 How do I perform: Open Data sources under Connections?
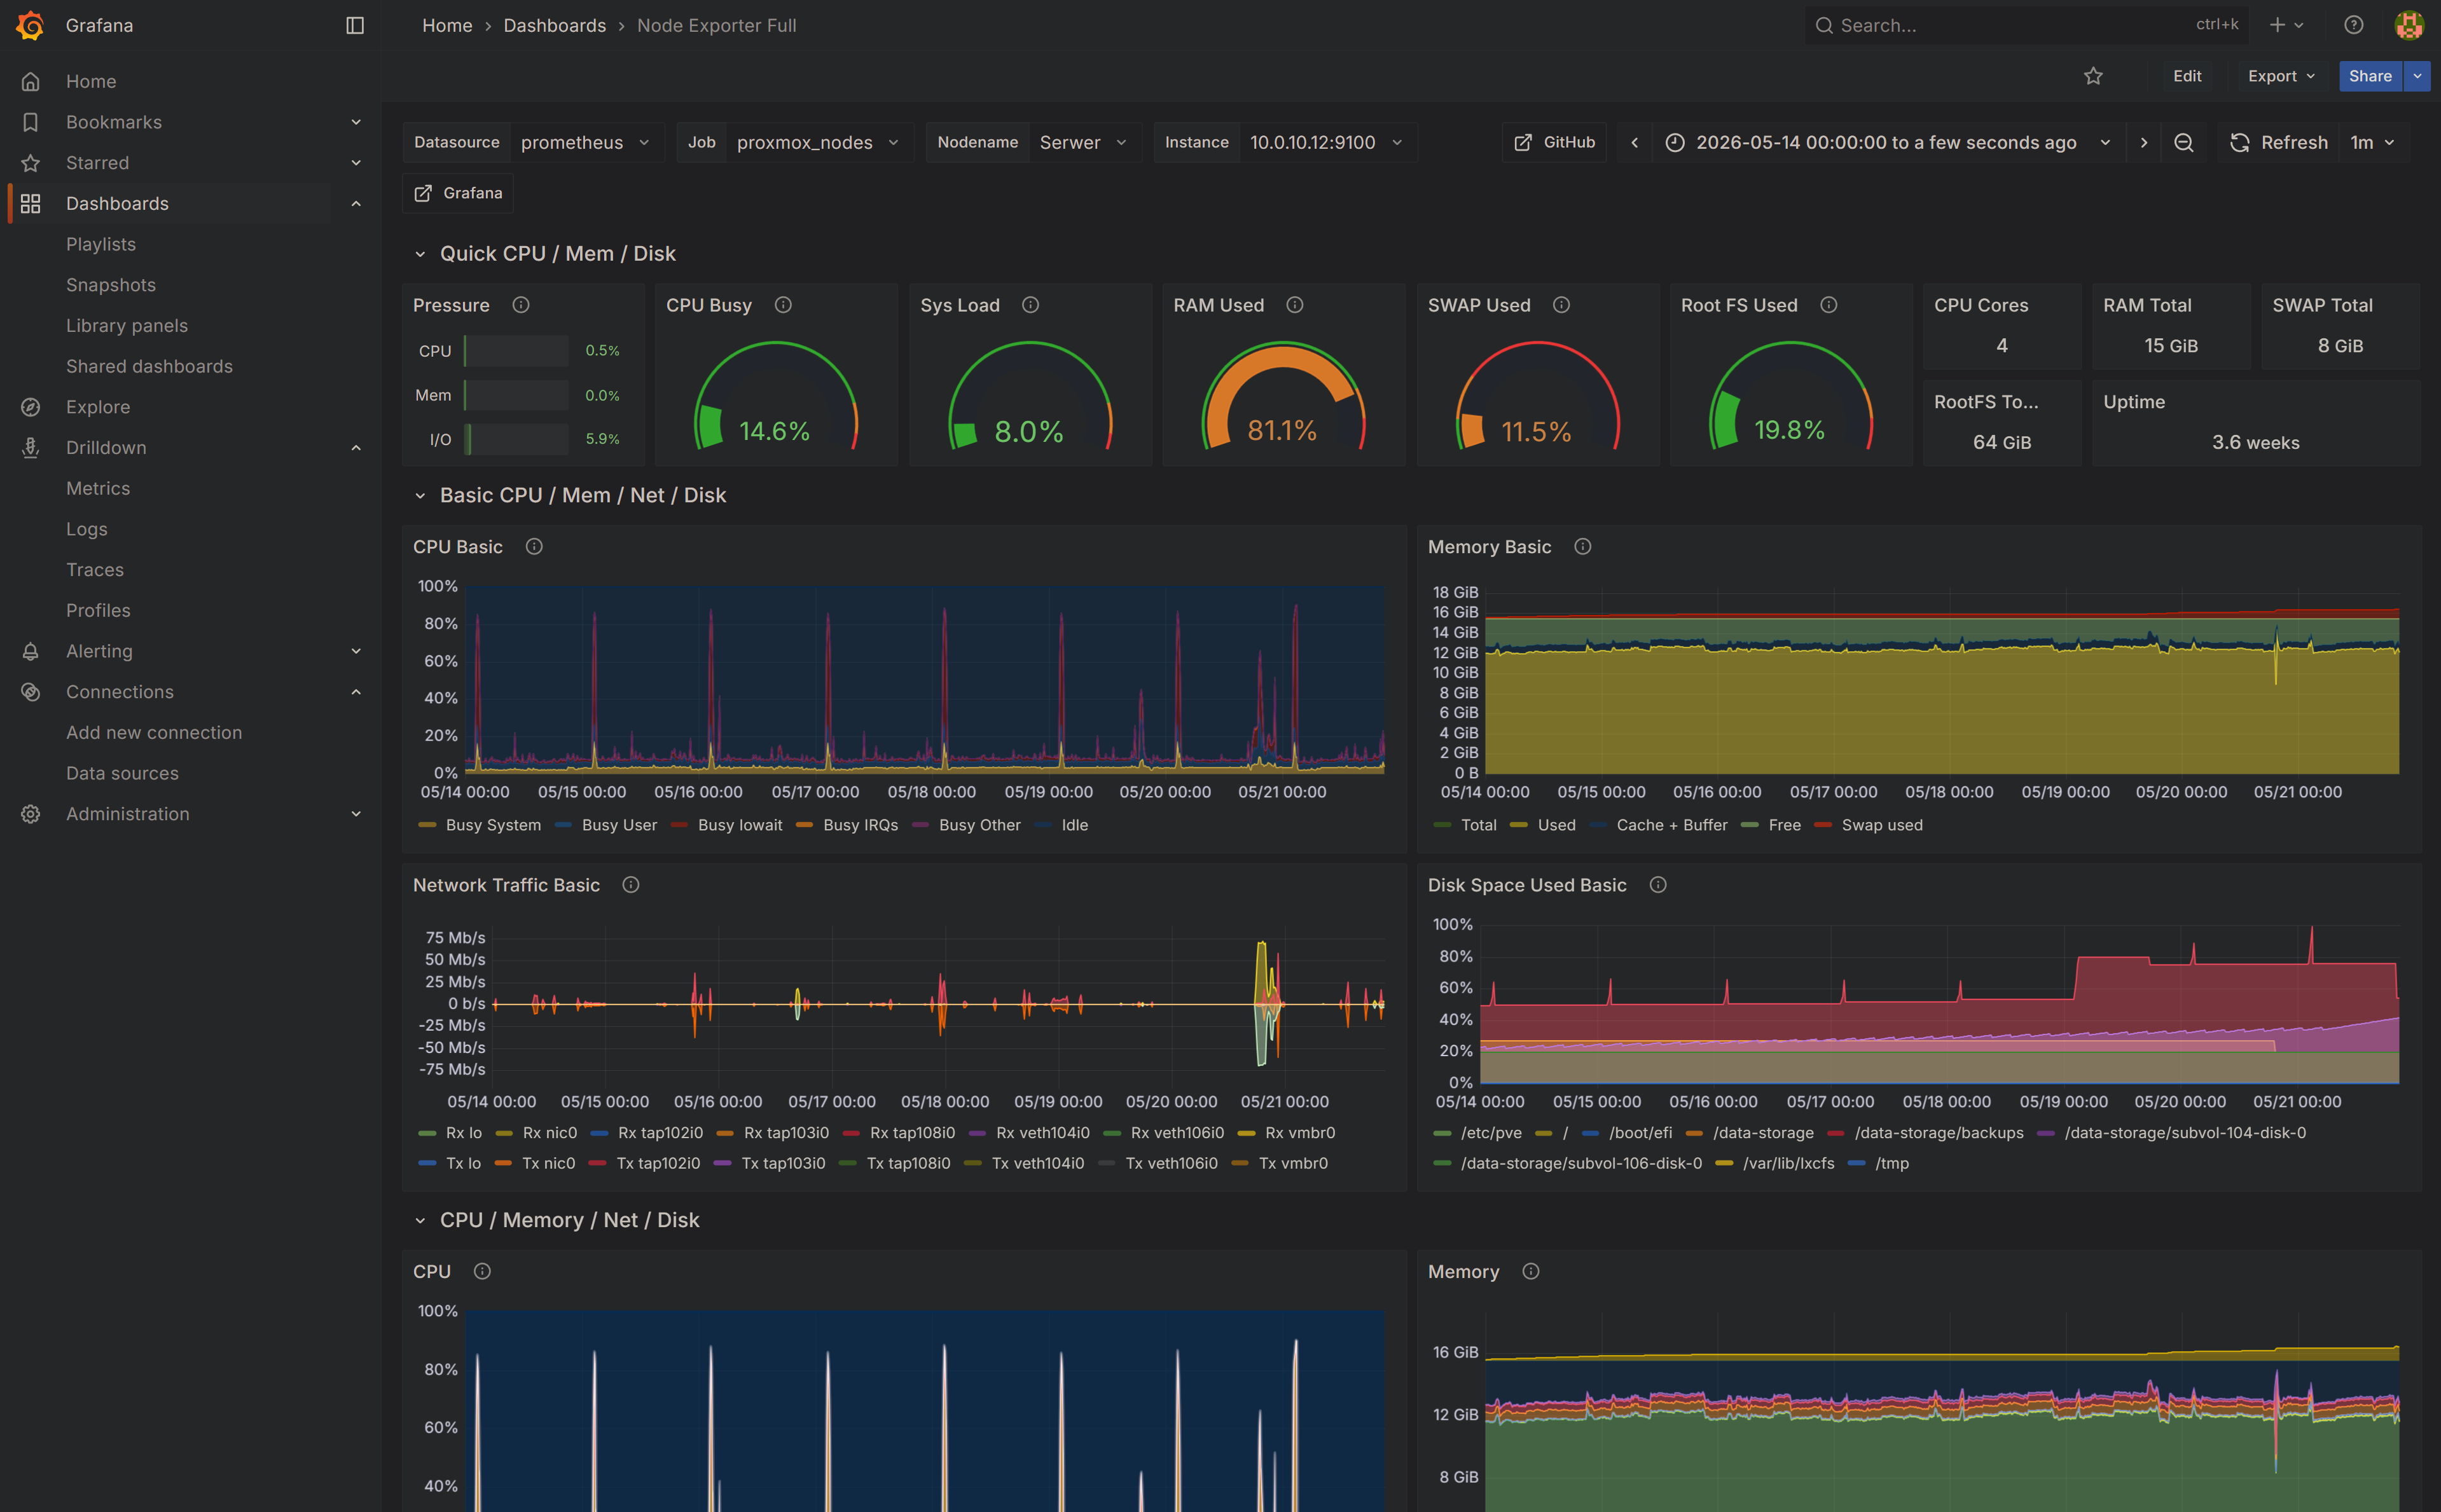[122, 773]
